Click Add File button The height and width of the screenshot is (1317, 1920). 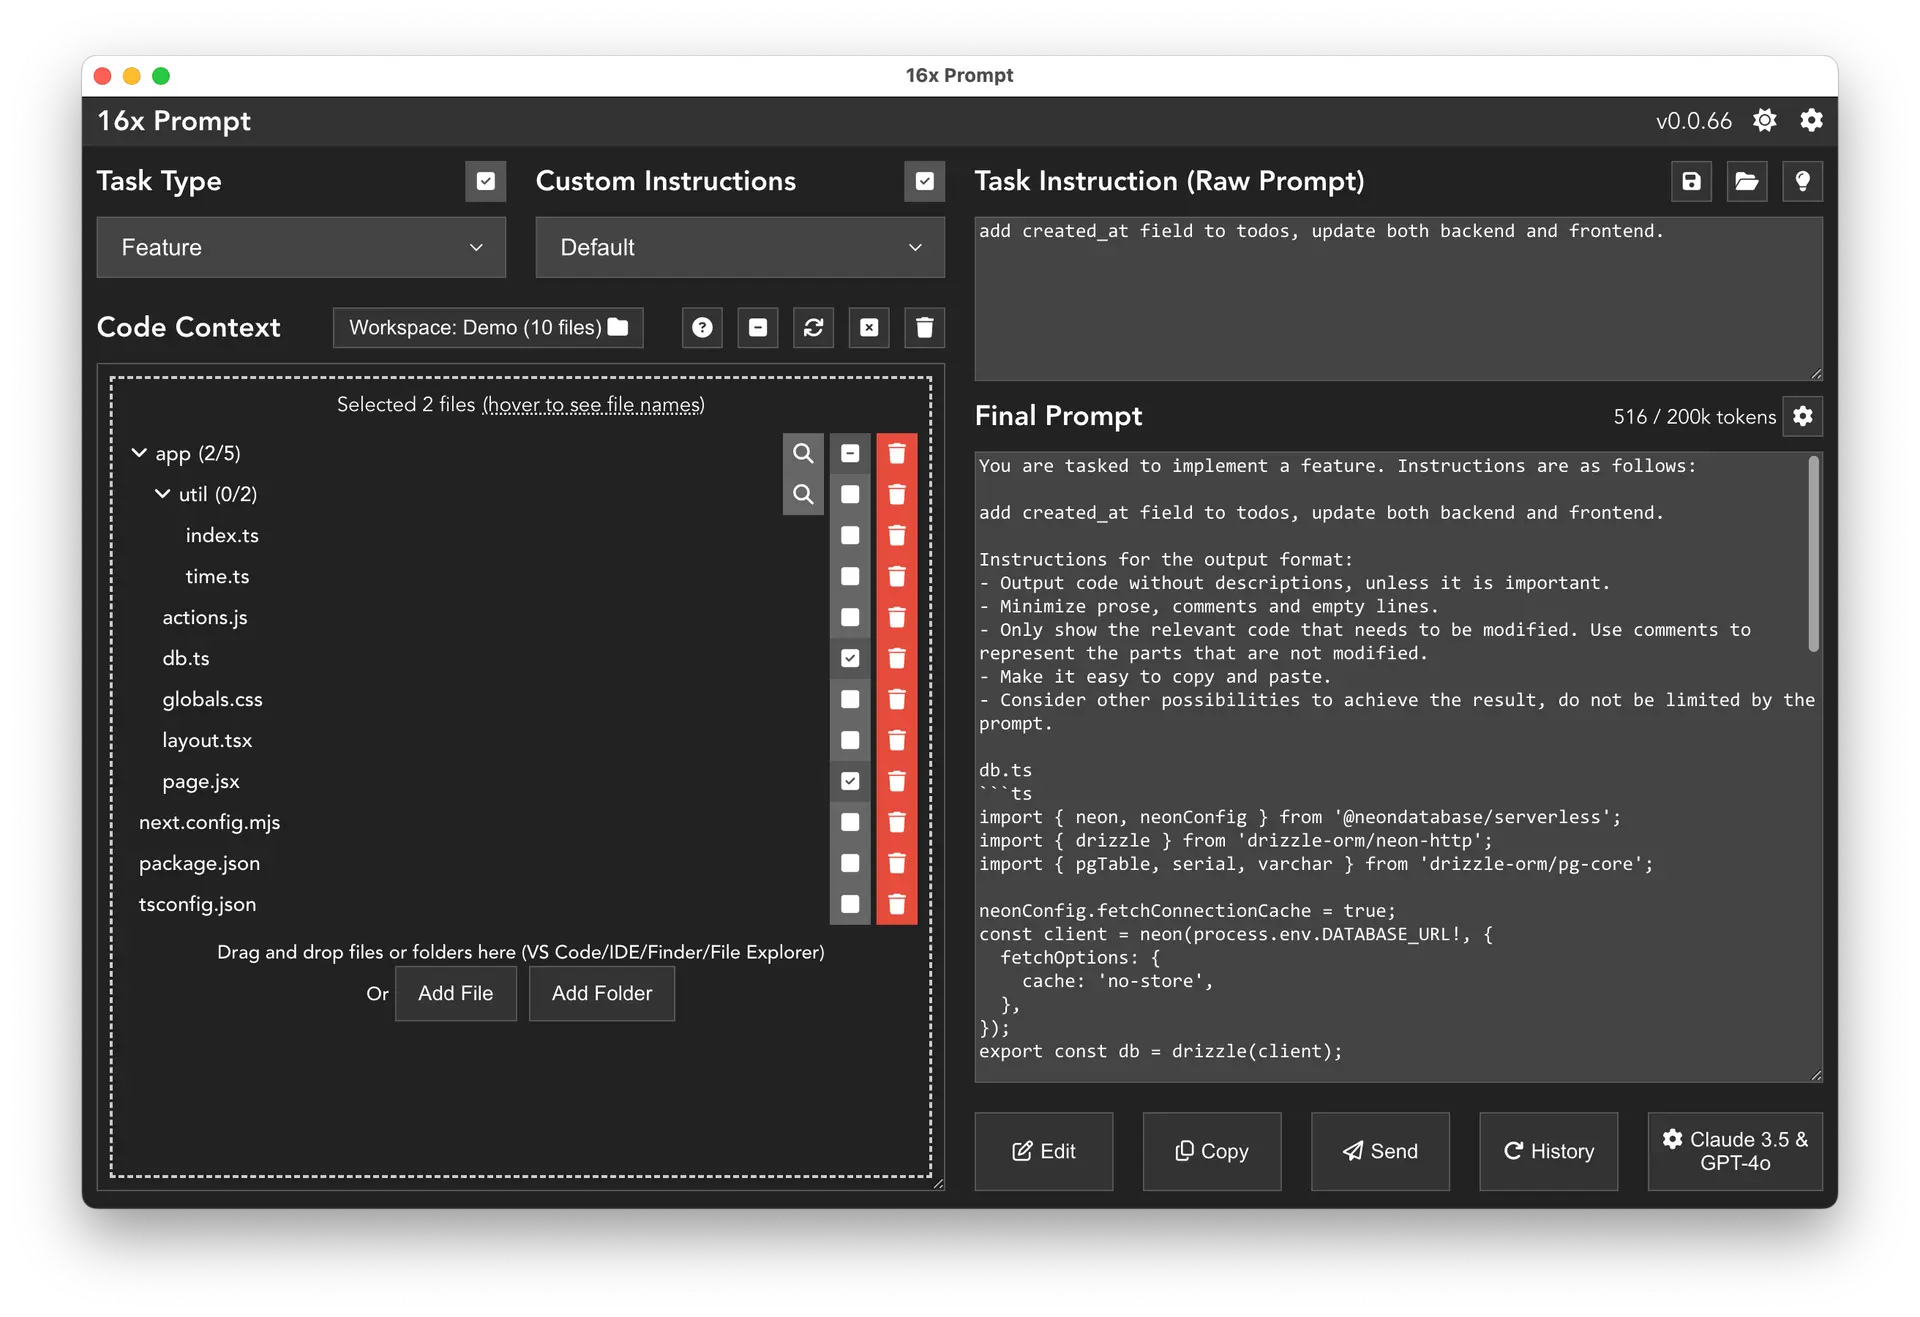pos(456,993)
